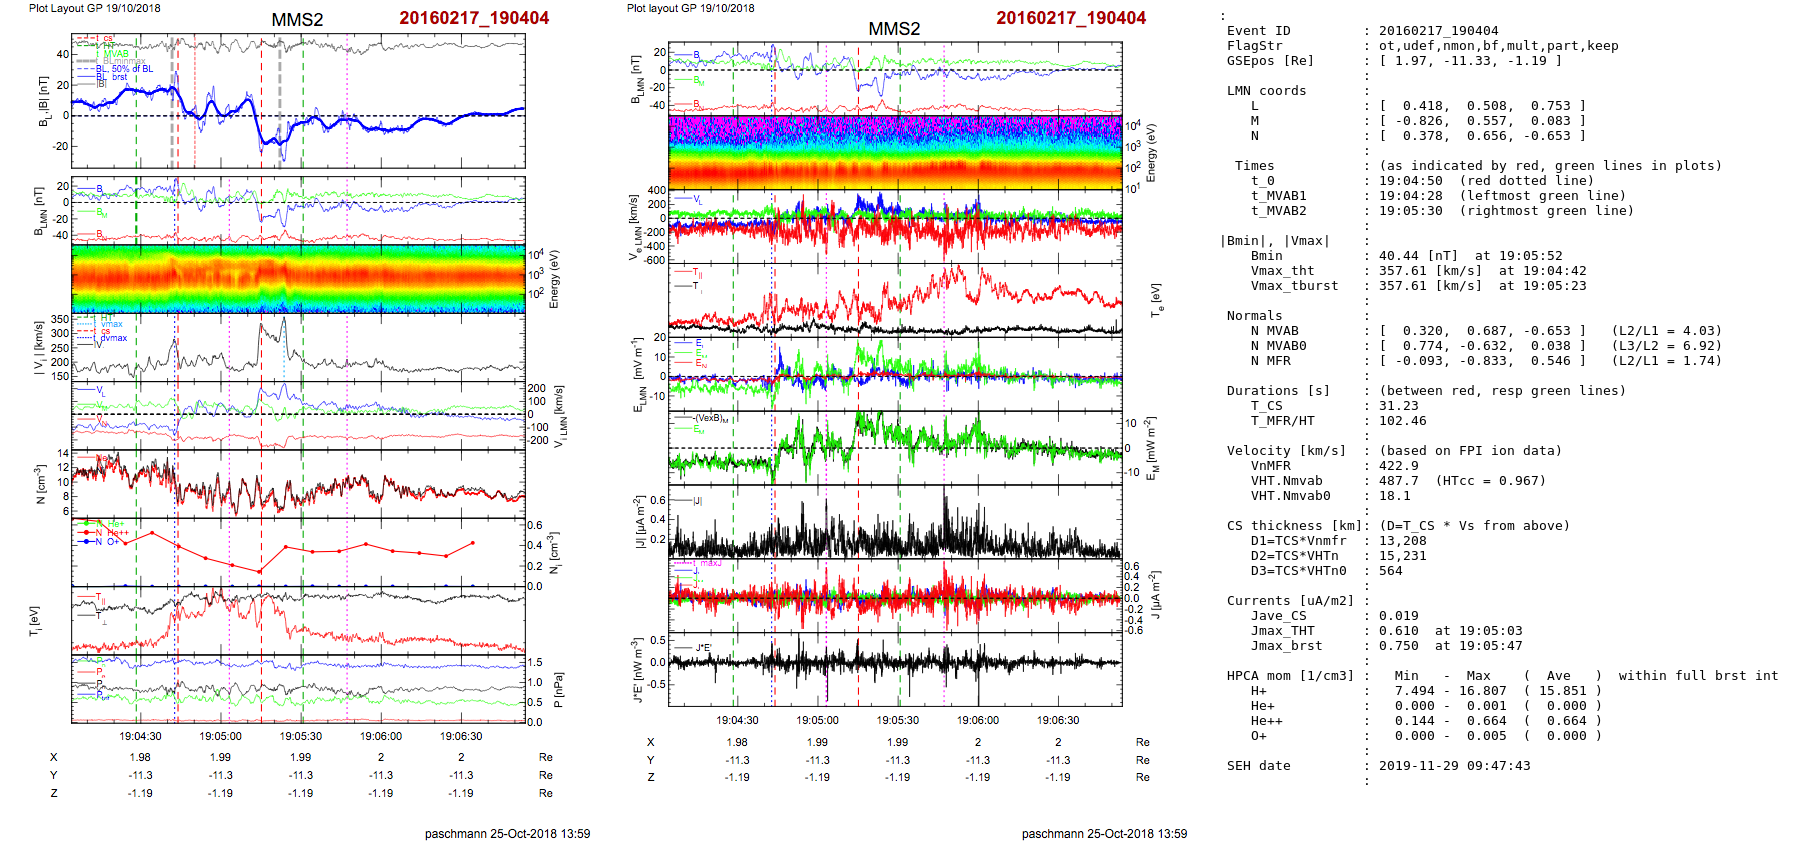Click the paschmann footer under left plot
The width and height of the screenshot is (1804, 841).
pos(507,834)
